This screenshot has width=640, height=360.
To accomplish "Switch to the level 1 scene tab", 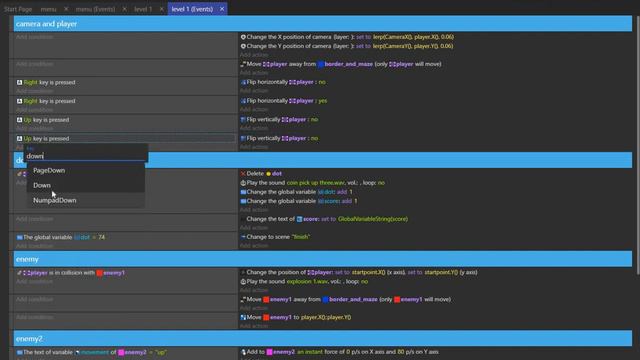I will pos(143,9).
